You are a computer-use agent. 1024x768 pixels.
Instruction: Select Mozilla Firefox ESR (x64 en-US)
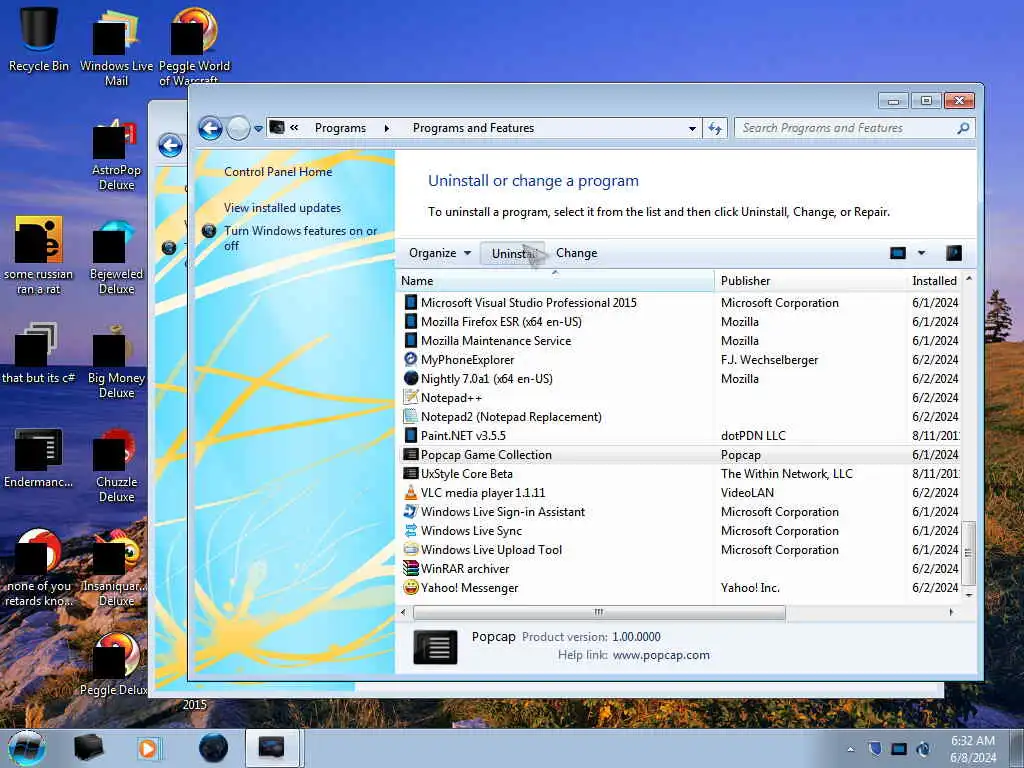pyautogui.click(x=677, y=321)
